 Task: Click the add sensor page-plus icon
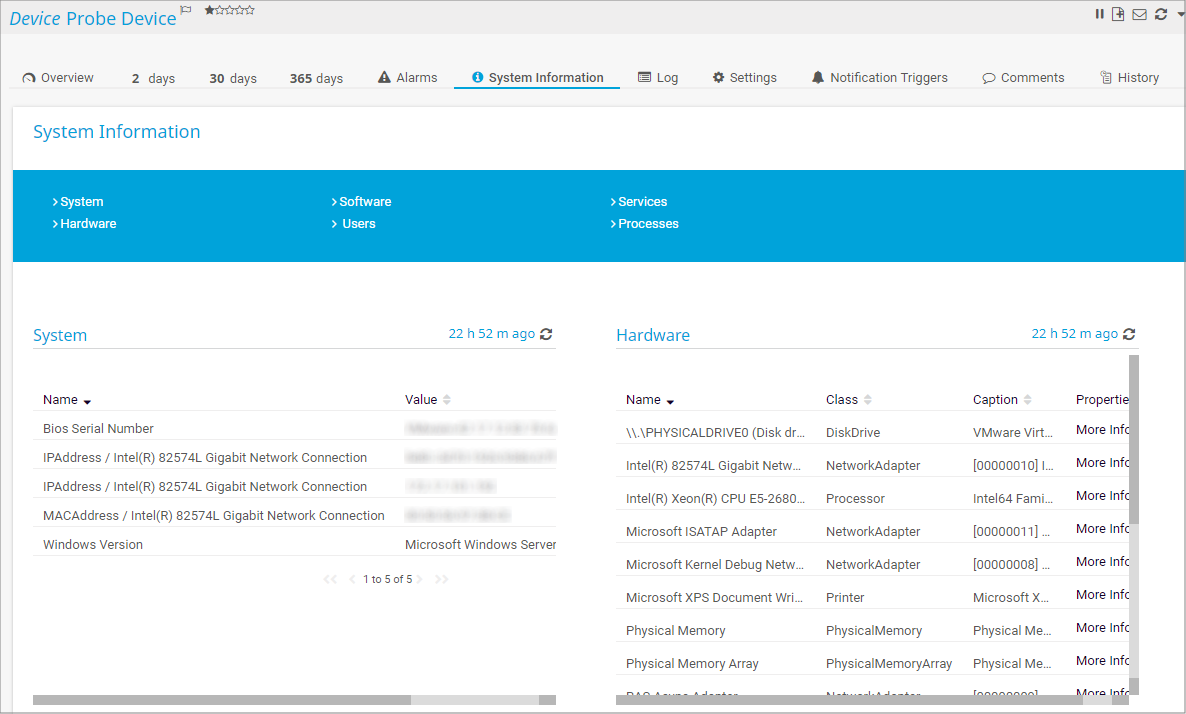coord(1118,14)
